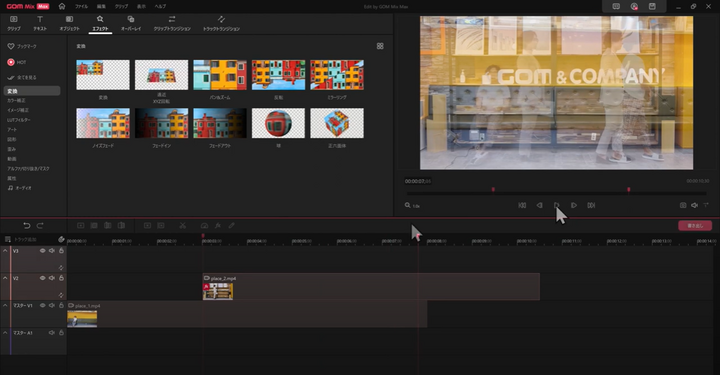Select the pencil edit tool
The width and height of the screenshot is (720, 375).
pyautogui.click(x=231, y=225)
